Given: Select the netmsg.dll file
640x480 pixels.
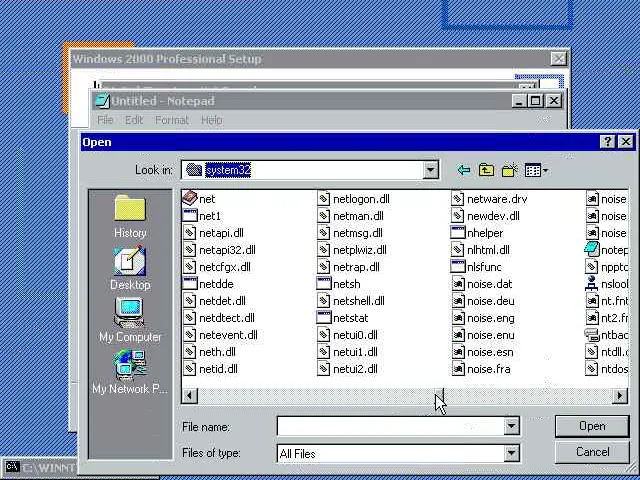Looking at the screenshot, I should coord(350,233).
